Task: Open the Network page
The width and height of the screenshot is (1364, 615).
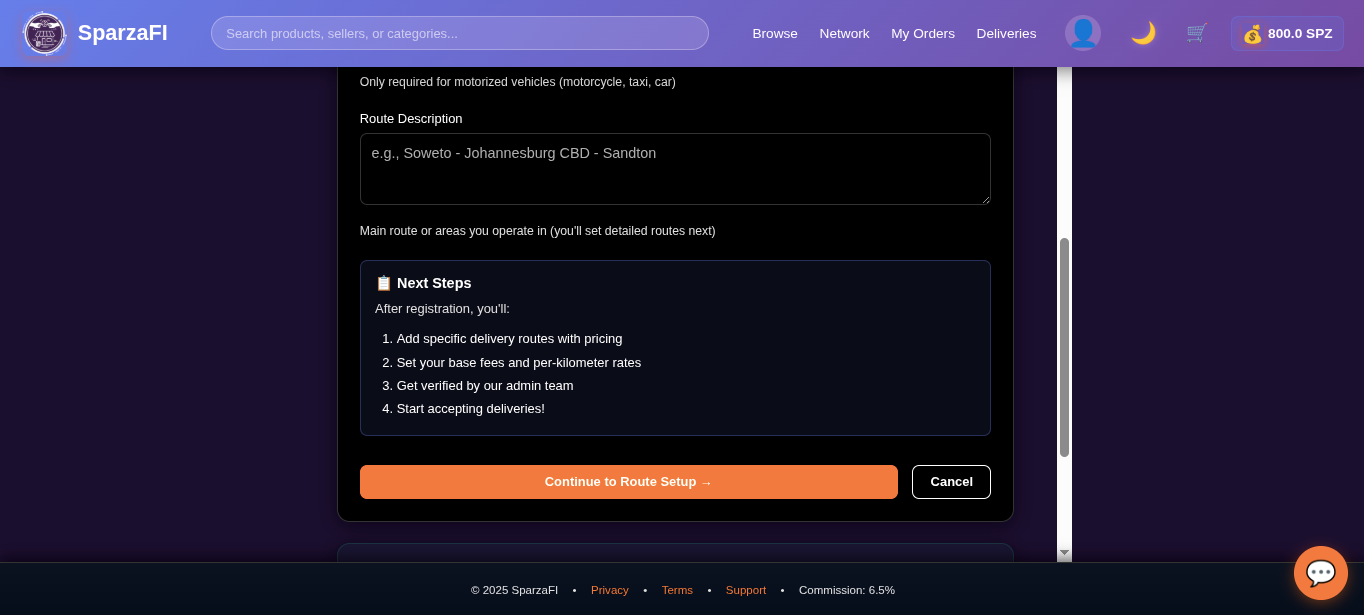Action: click(x=843, y=33)
